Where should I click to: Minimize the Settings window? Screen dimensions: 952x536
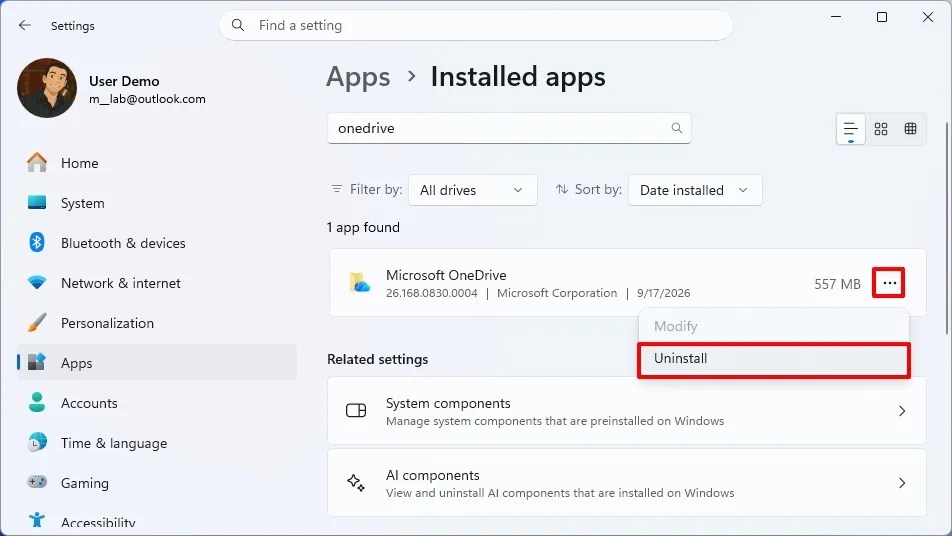point(836,17)
